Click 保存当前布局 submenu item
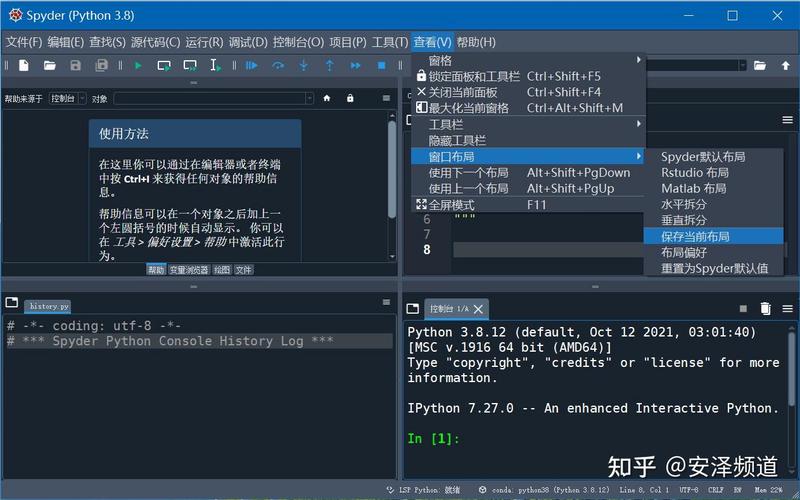Screen dimensions: 800x500 (714, 236)
